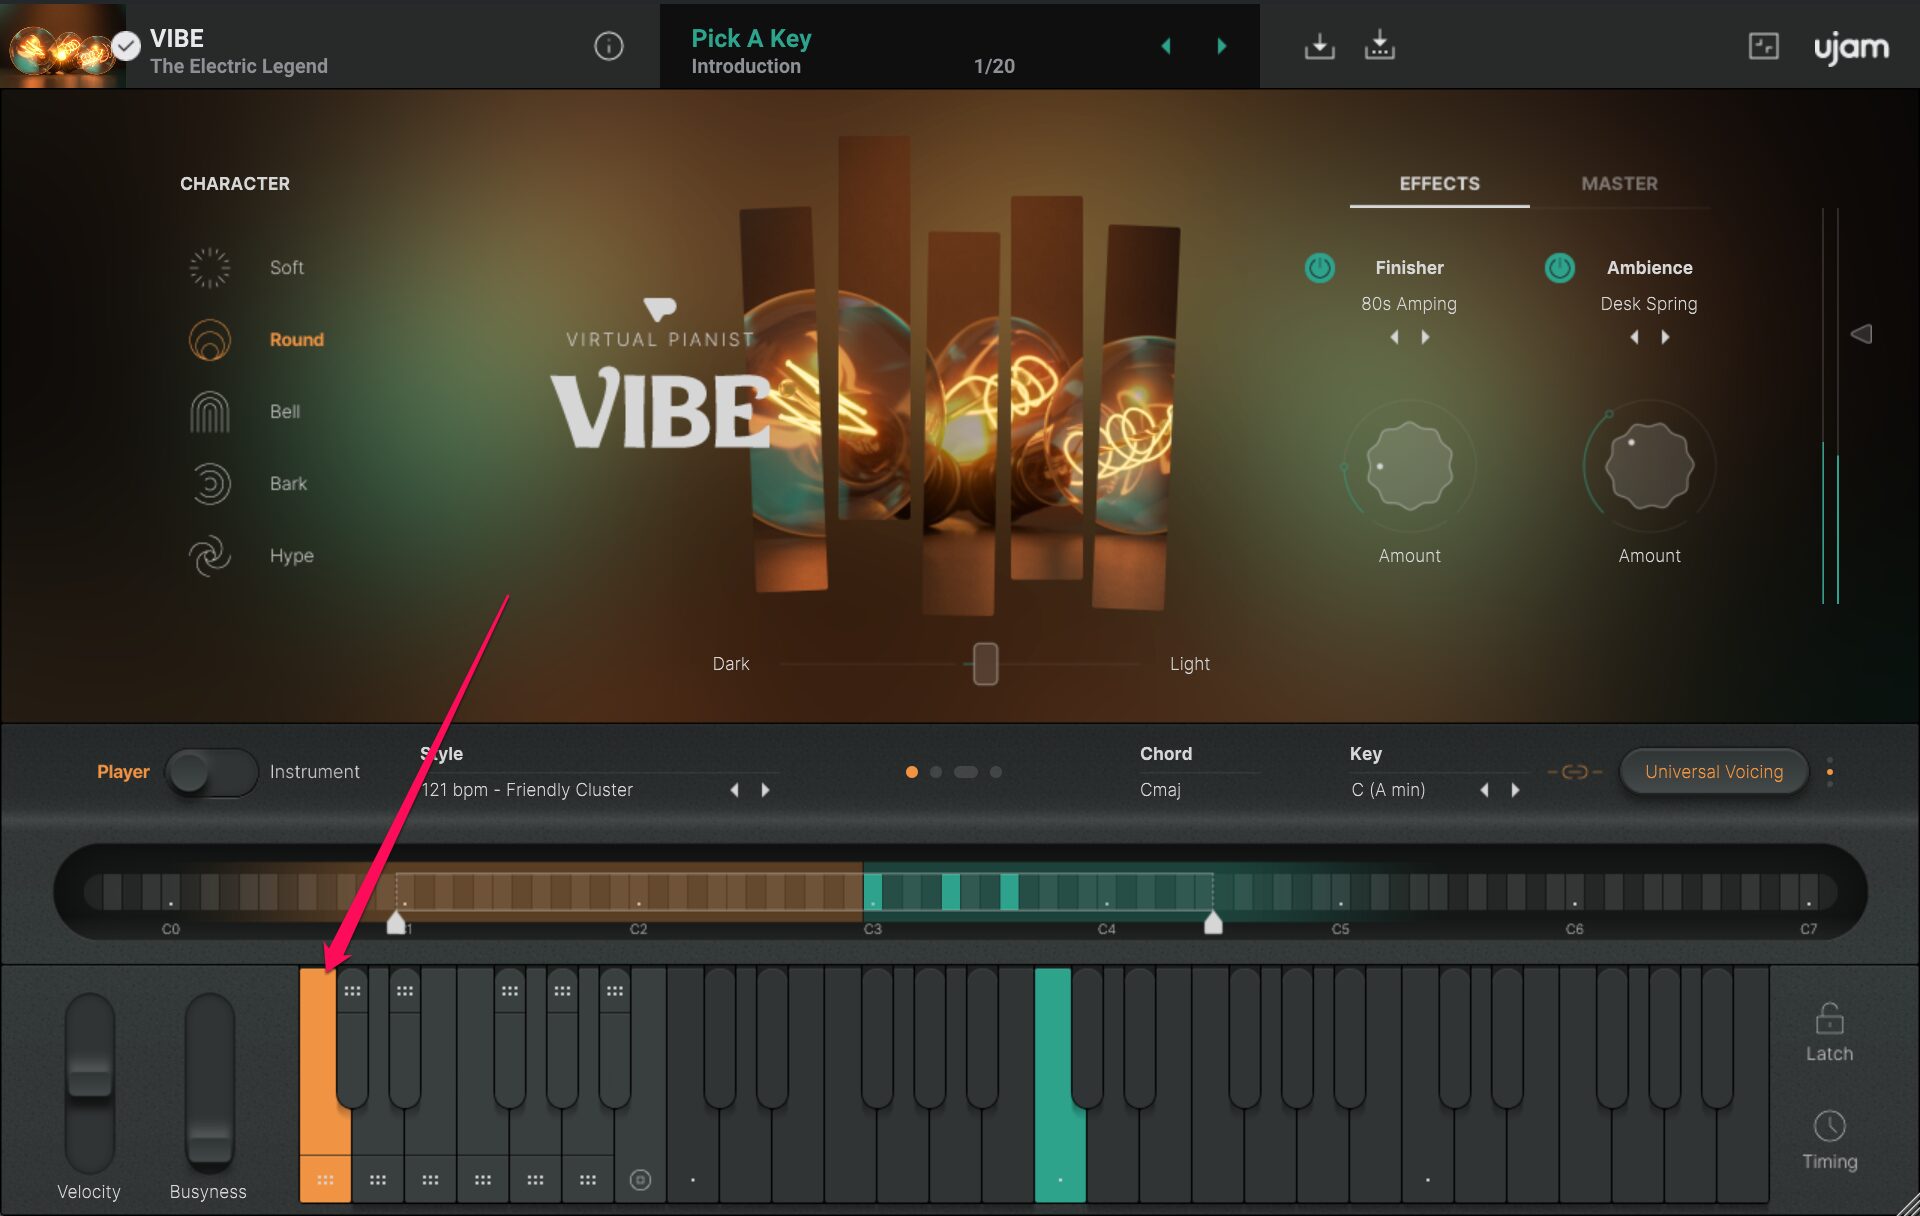Viewport: 1920px width, 1216px height.
Task: Select previous Key with left arrow
Action: [1485, 790]
